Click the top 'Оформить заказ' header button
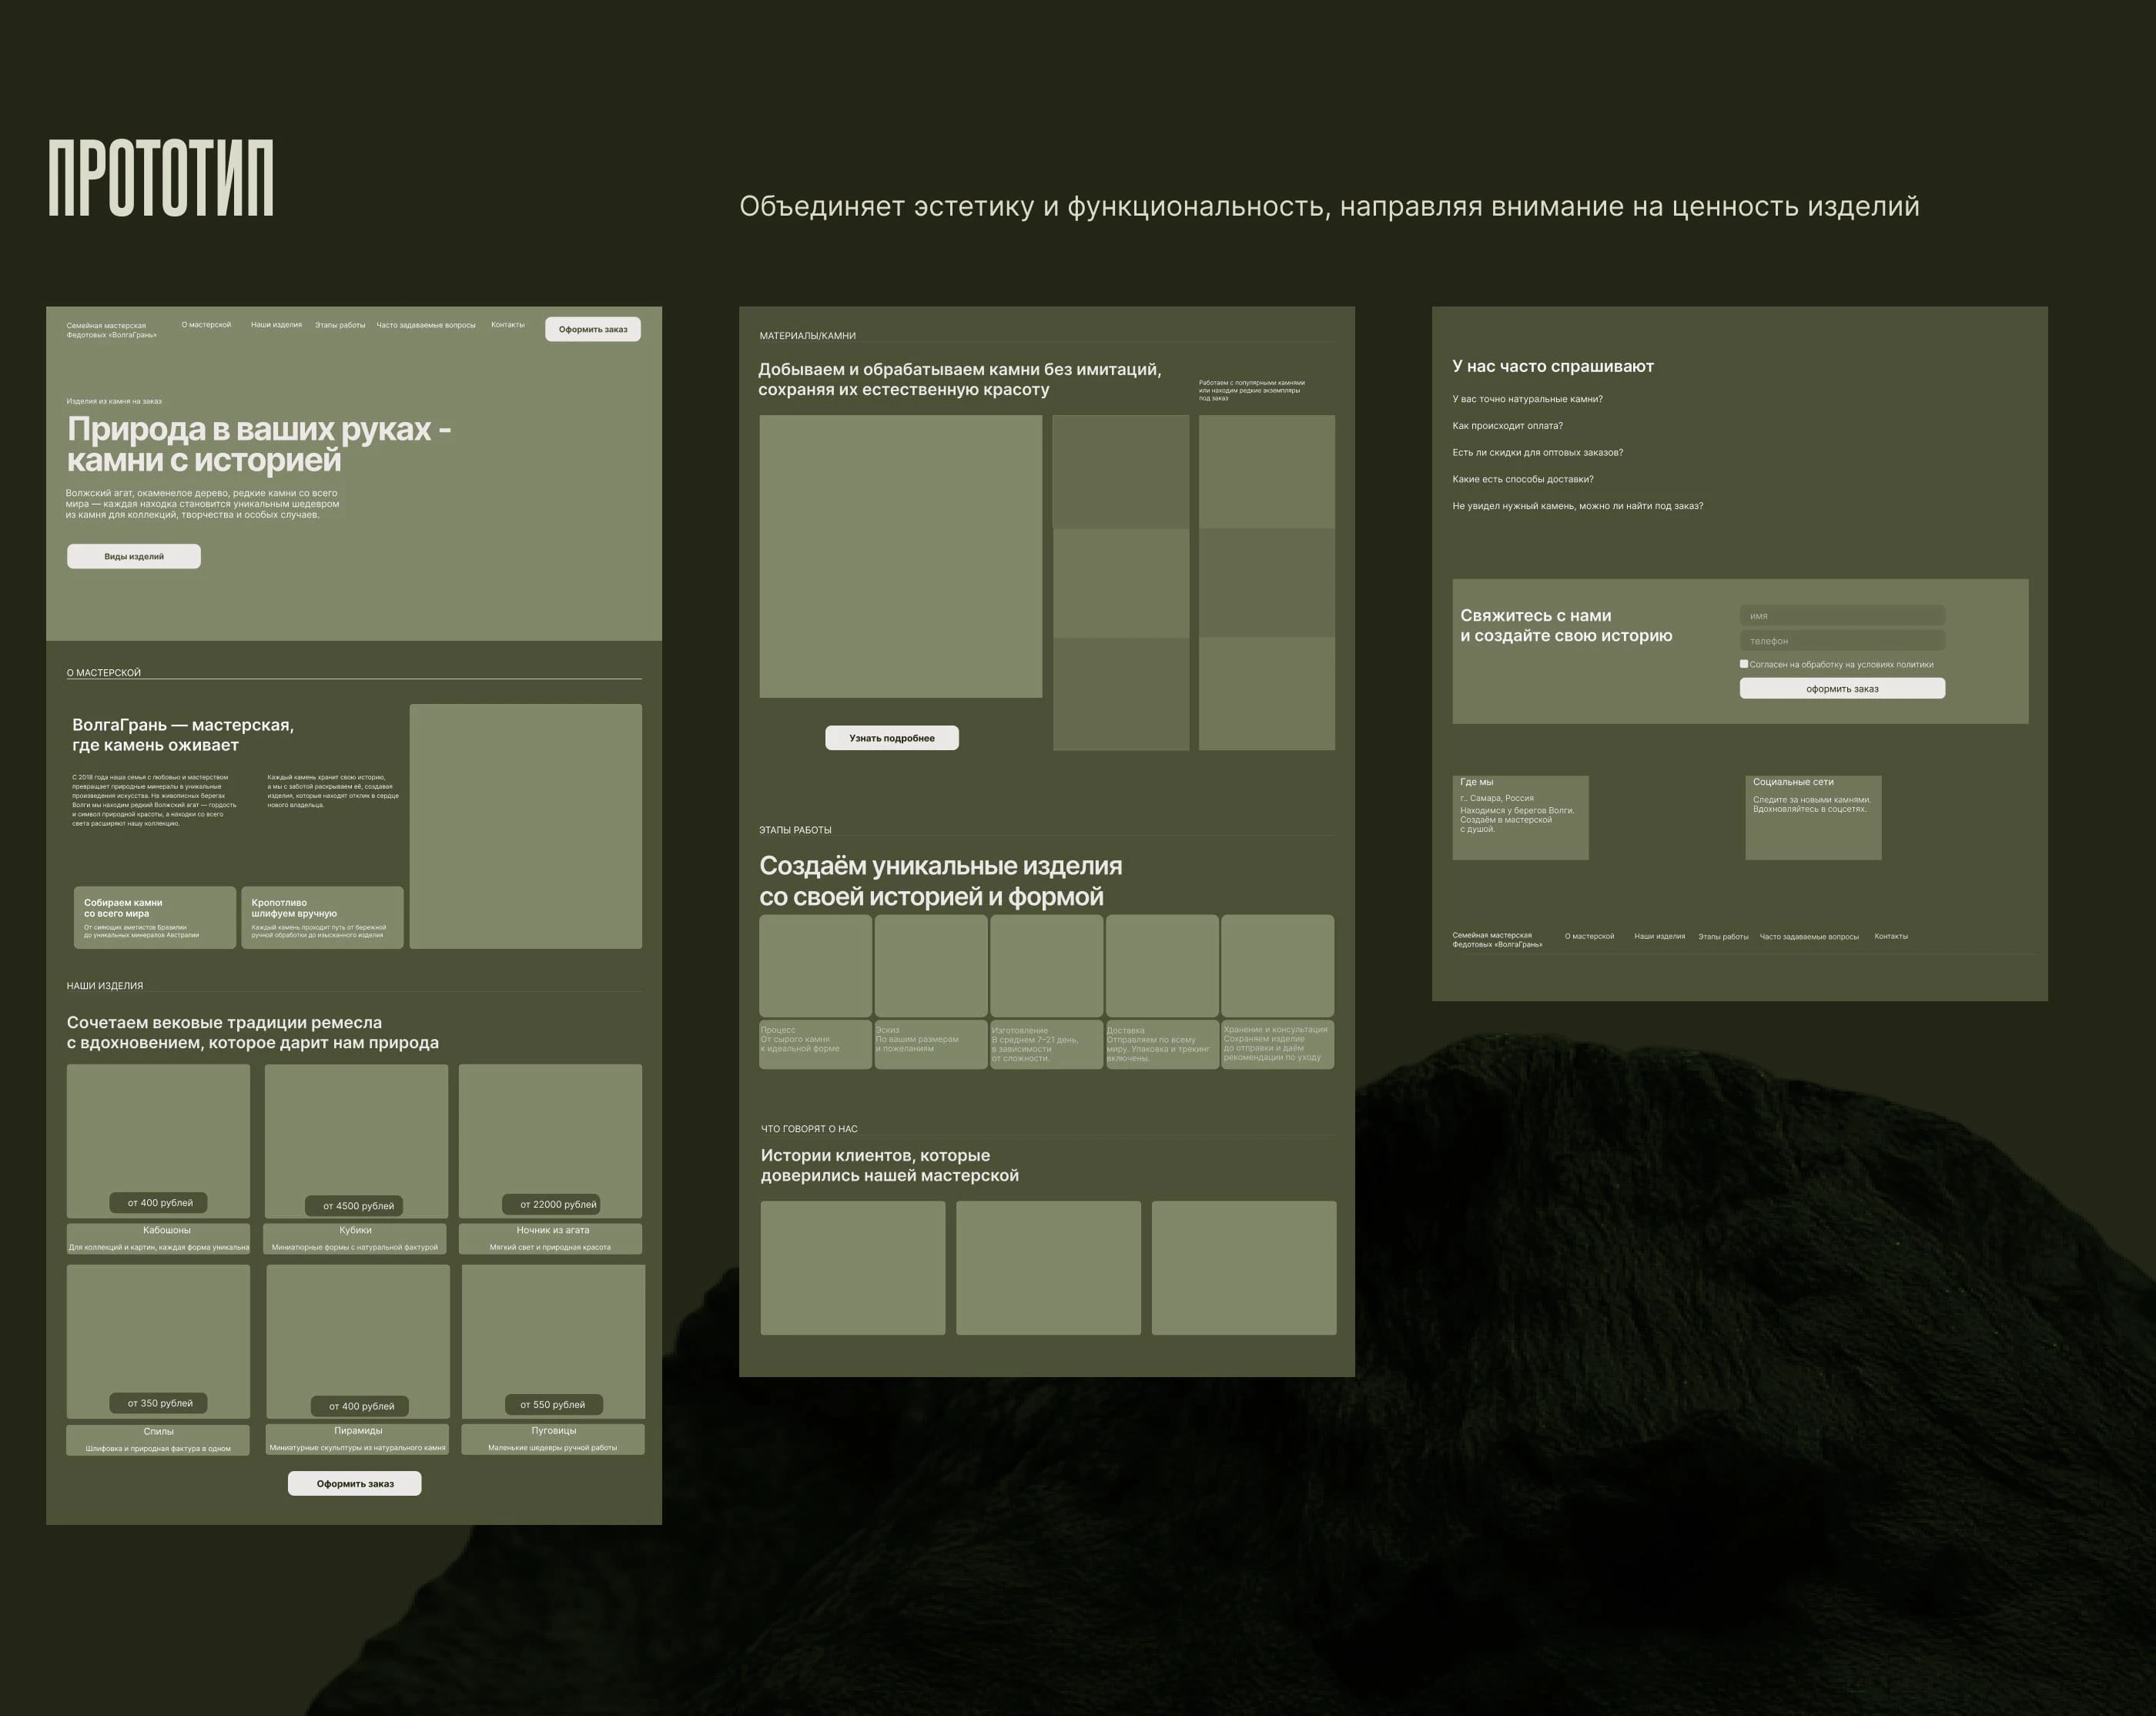This screenshot has height=1716, width=2156. [593, 329]
